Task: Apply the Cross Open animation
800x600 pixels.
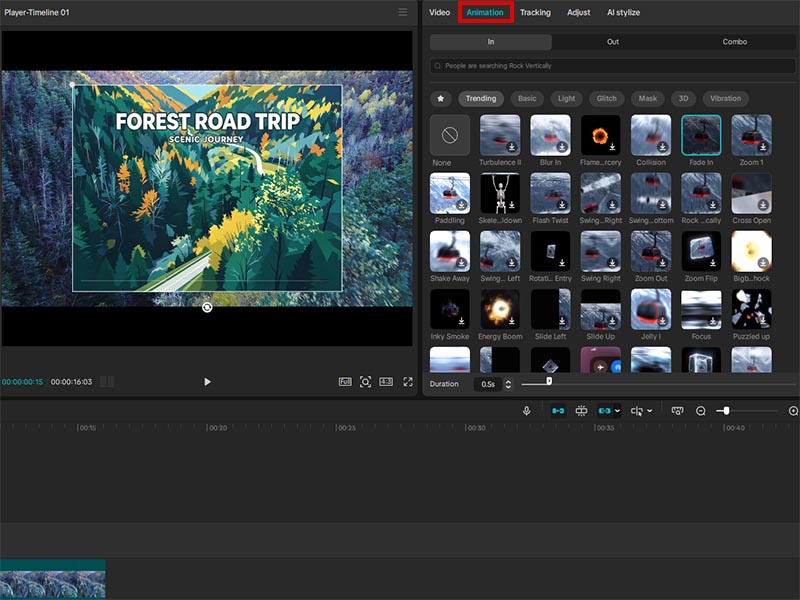Action: 752,193
